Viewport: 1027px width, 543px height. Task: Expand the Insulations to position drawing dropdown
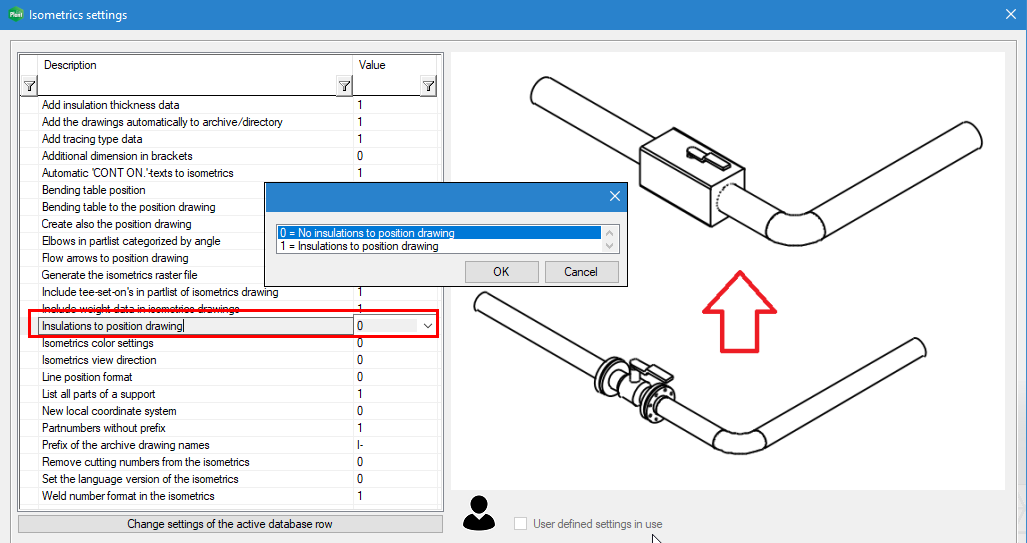click(x=428, y=326)
